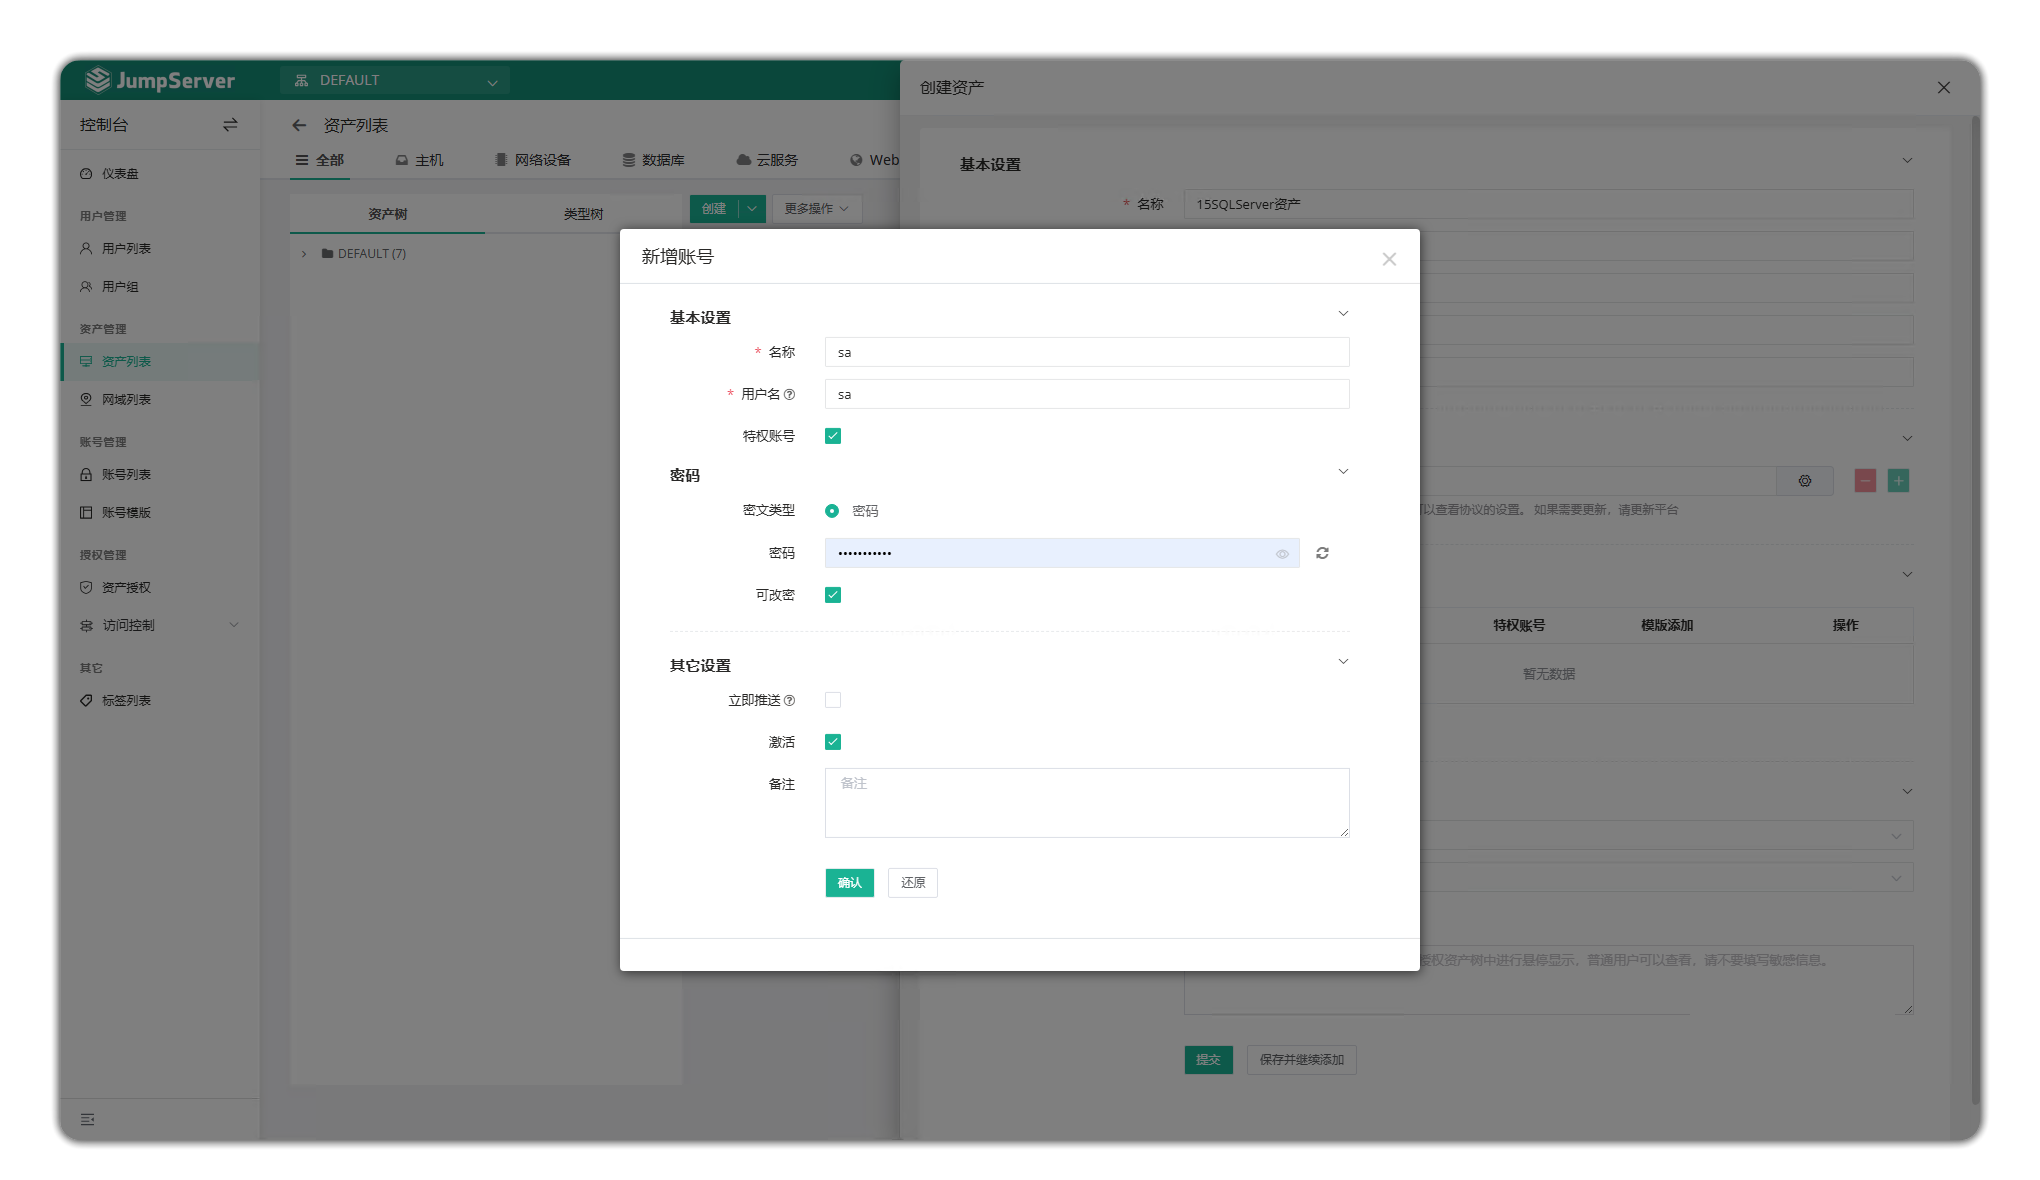Click the random password generate refresh icon

point(1322,553)
